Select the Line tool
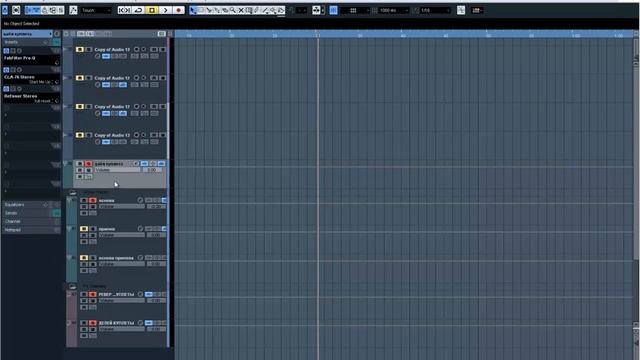 pyautogui.click(x=265, y=10)
